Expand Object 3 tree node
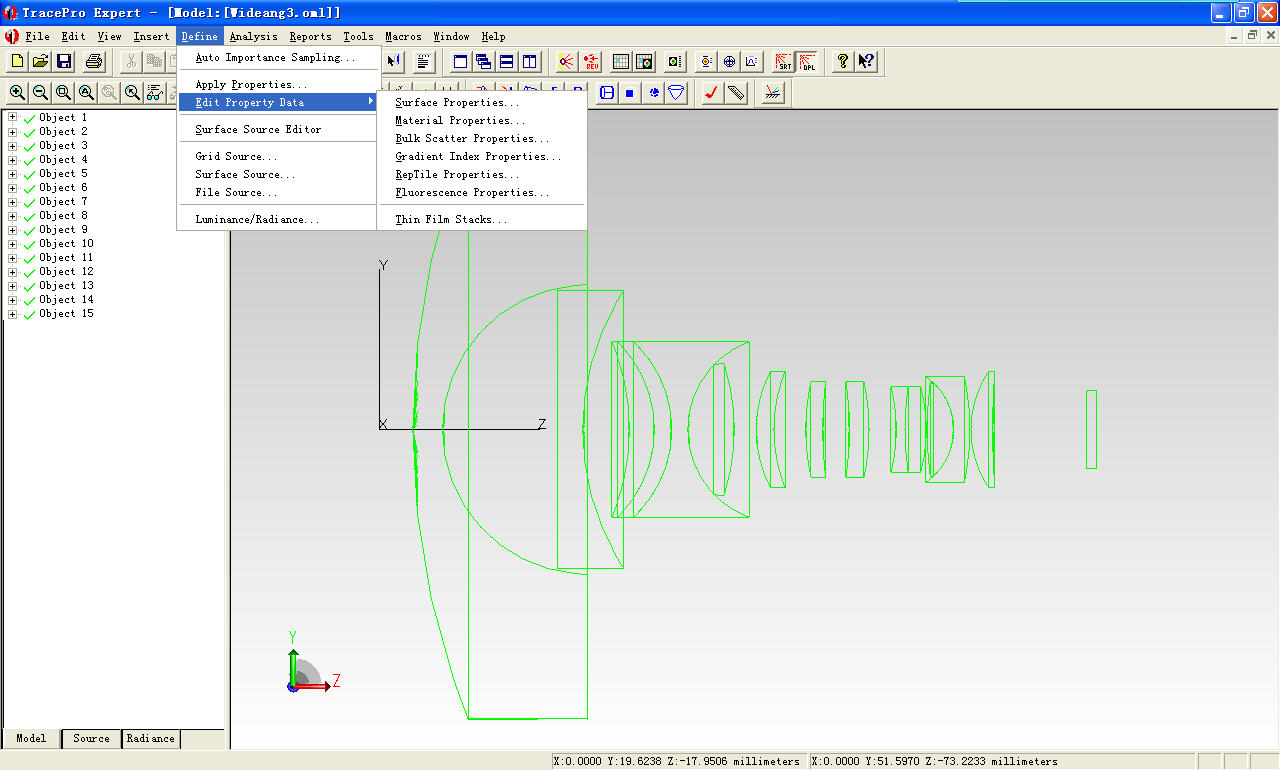This screenshot has width=1280, height=770. tap(13, 146)
